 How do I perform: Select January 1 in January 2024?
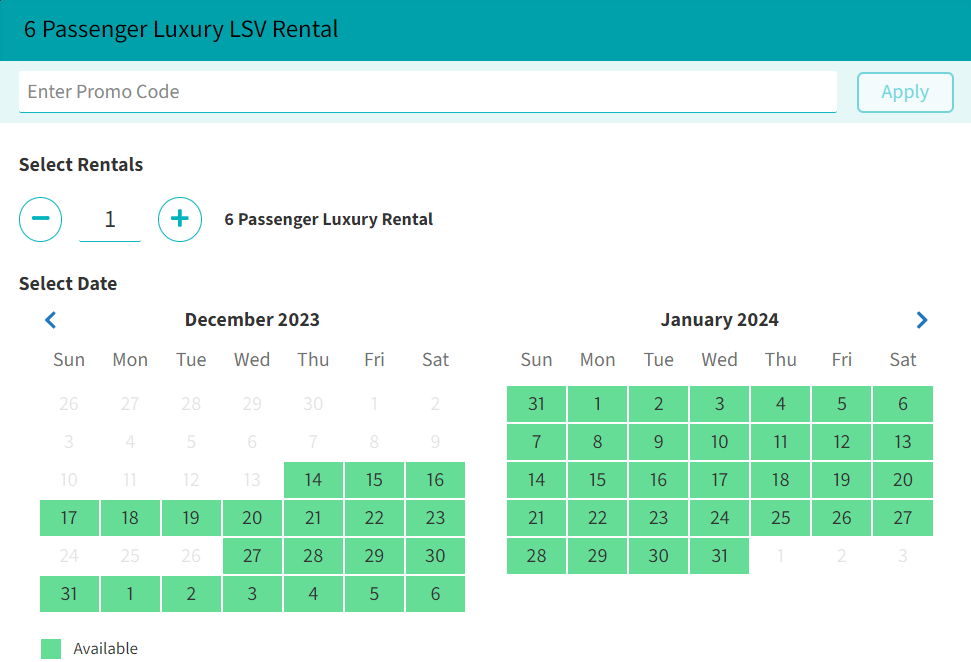(x=597, y=404)
